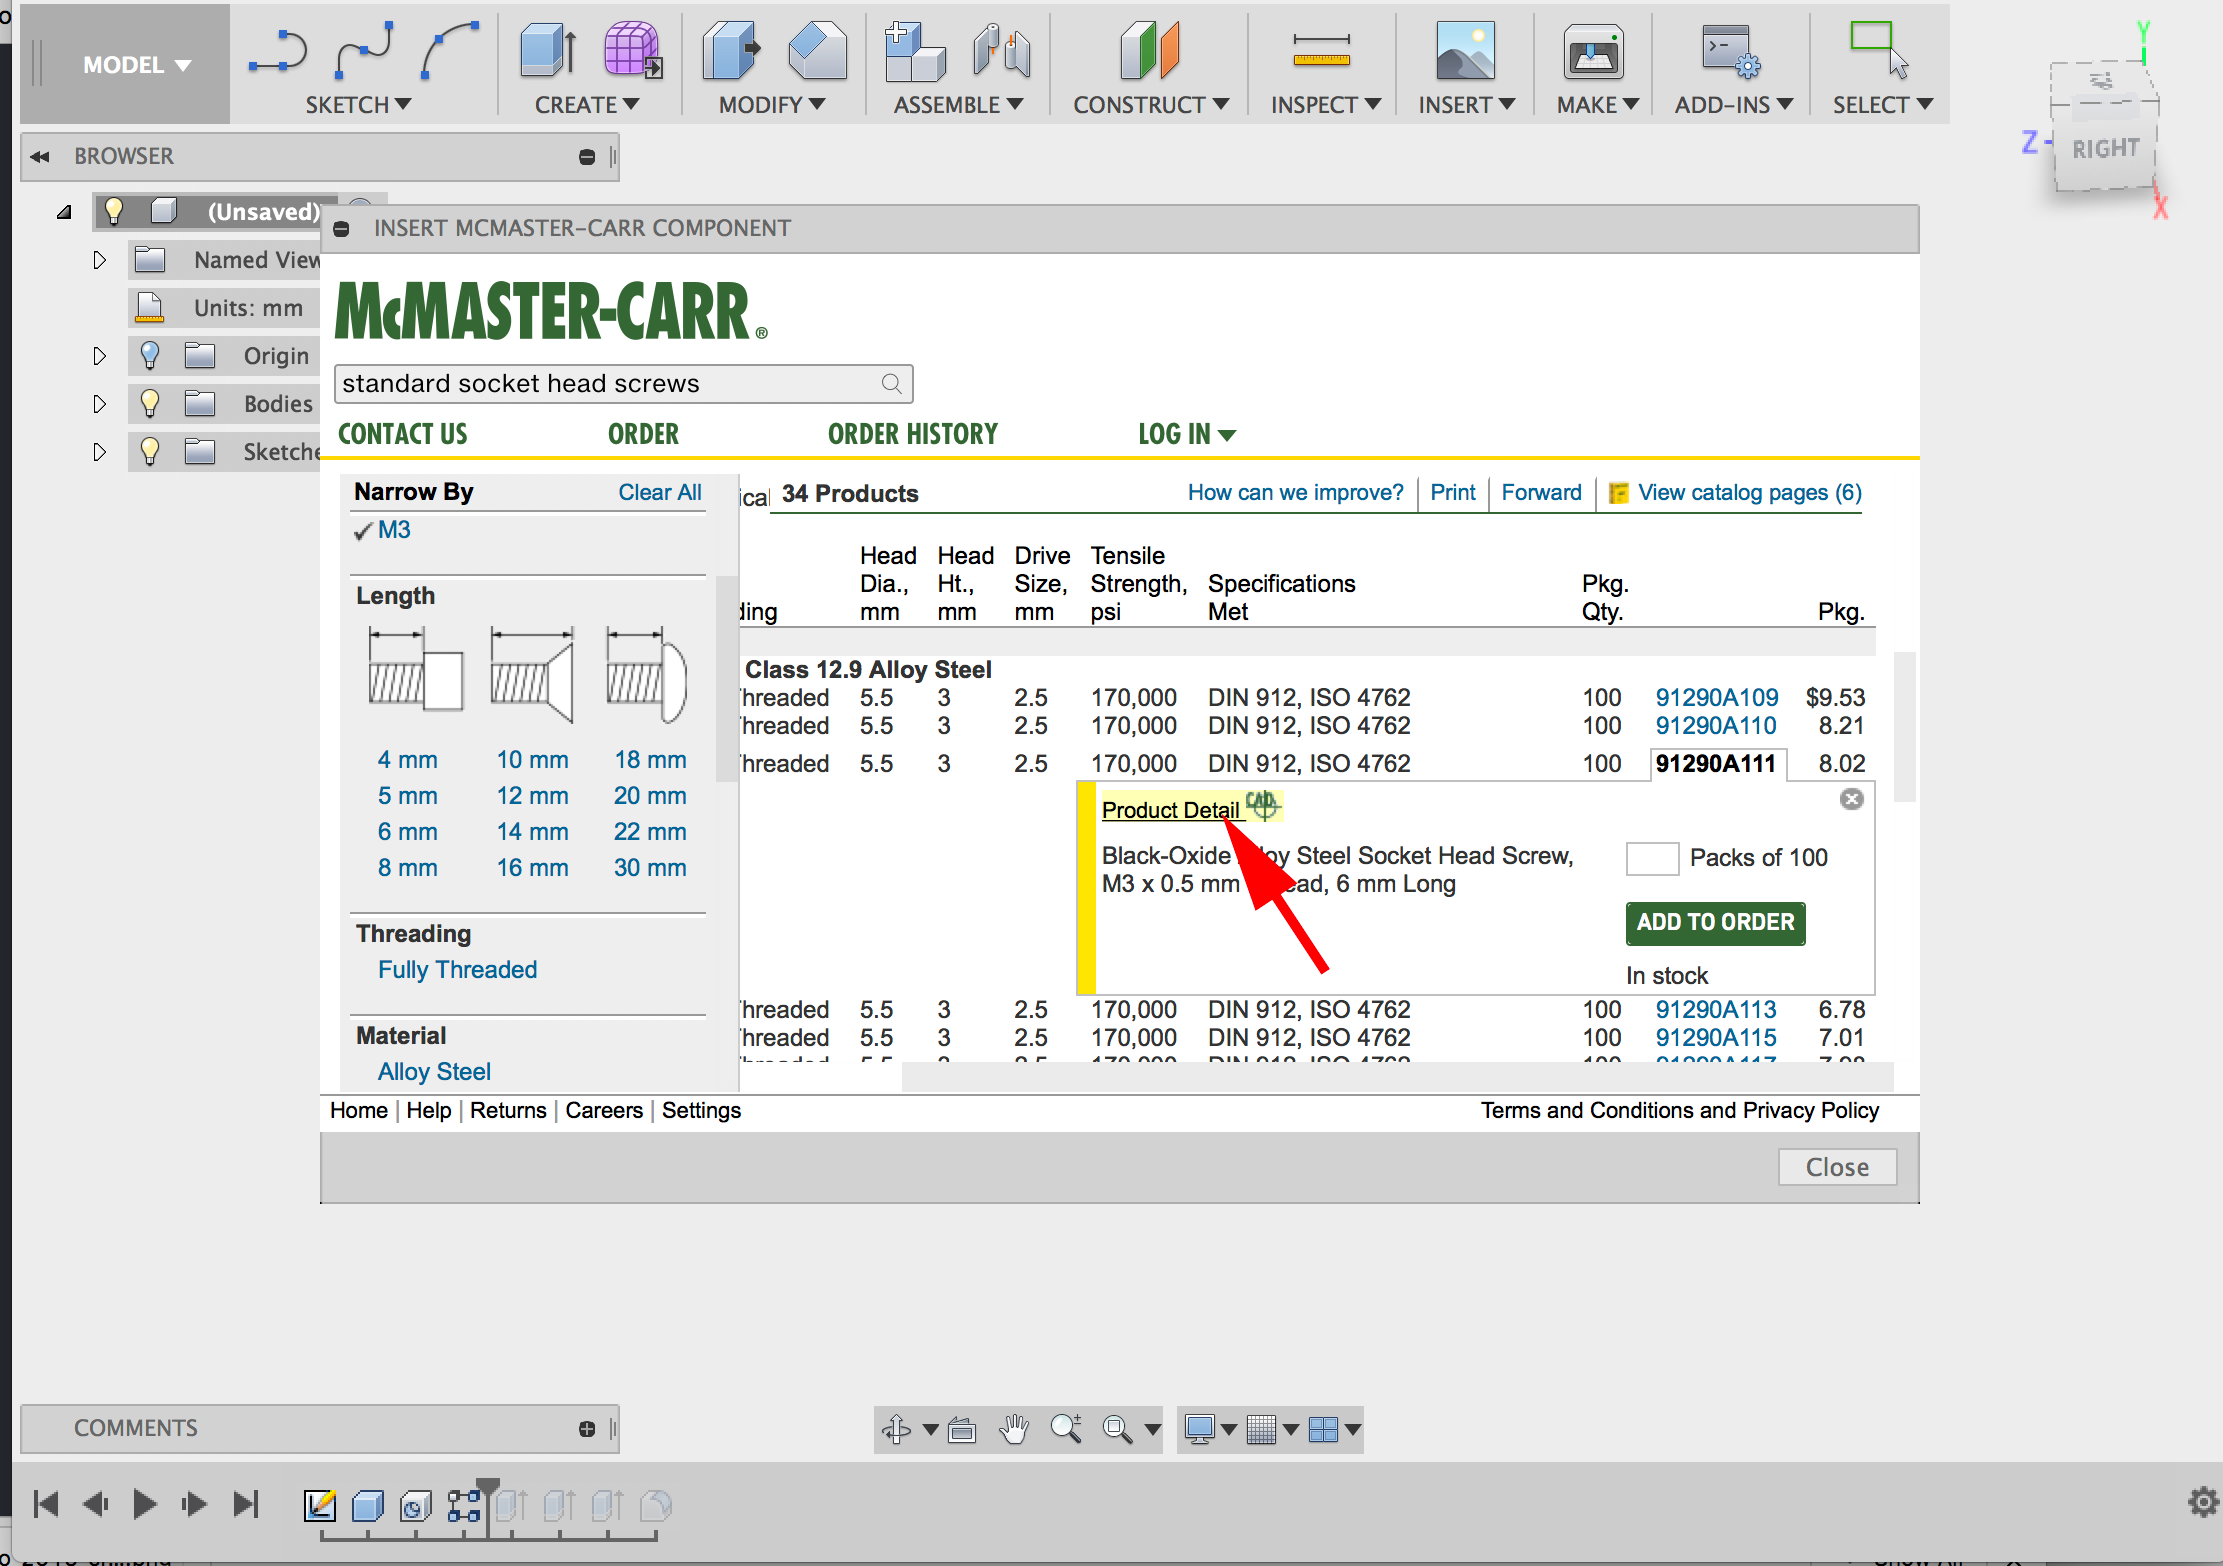This screenshot has width=2223, height=1566.
Task: Click the Joint icon in Assemble
Action: pos(1001,50)
